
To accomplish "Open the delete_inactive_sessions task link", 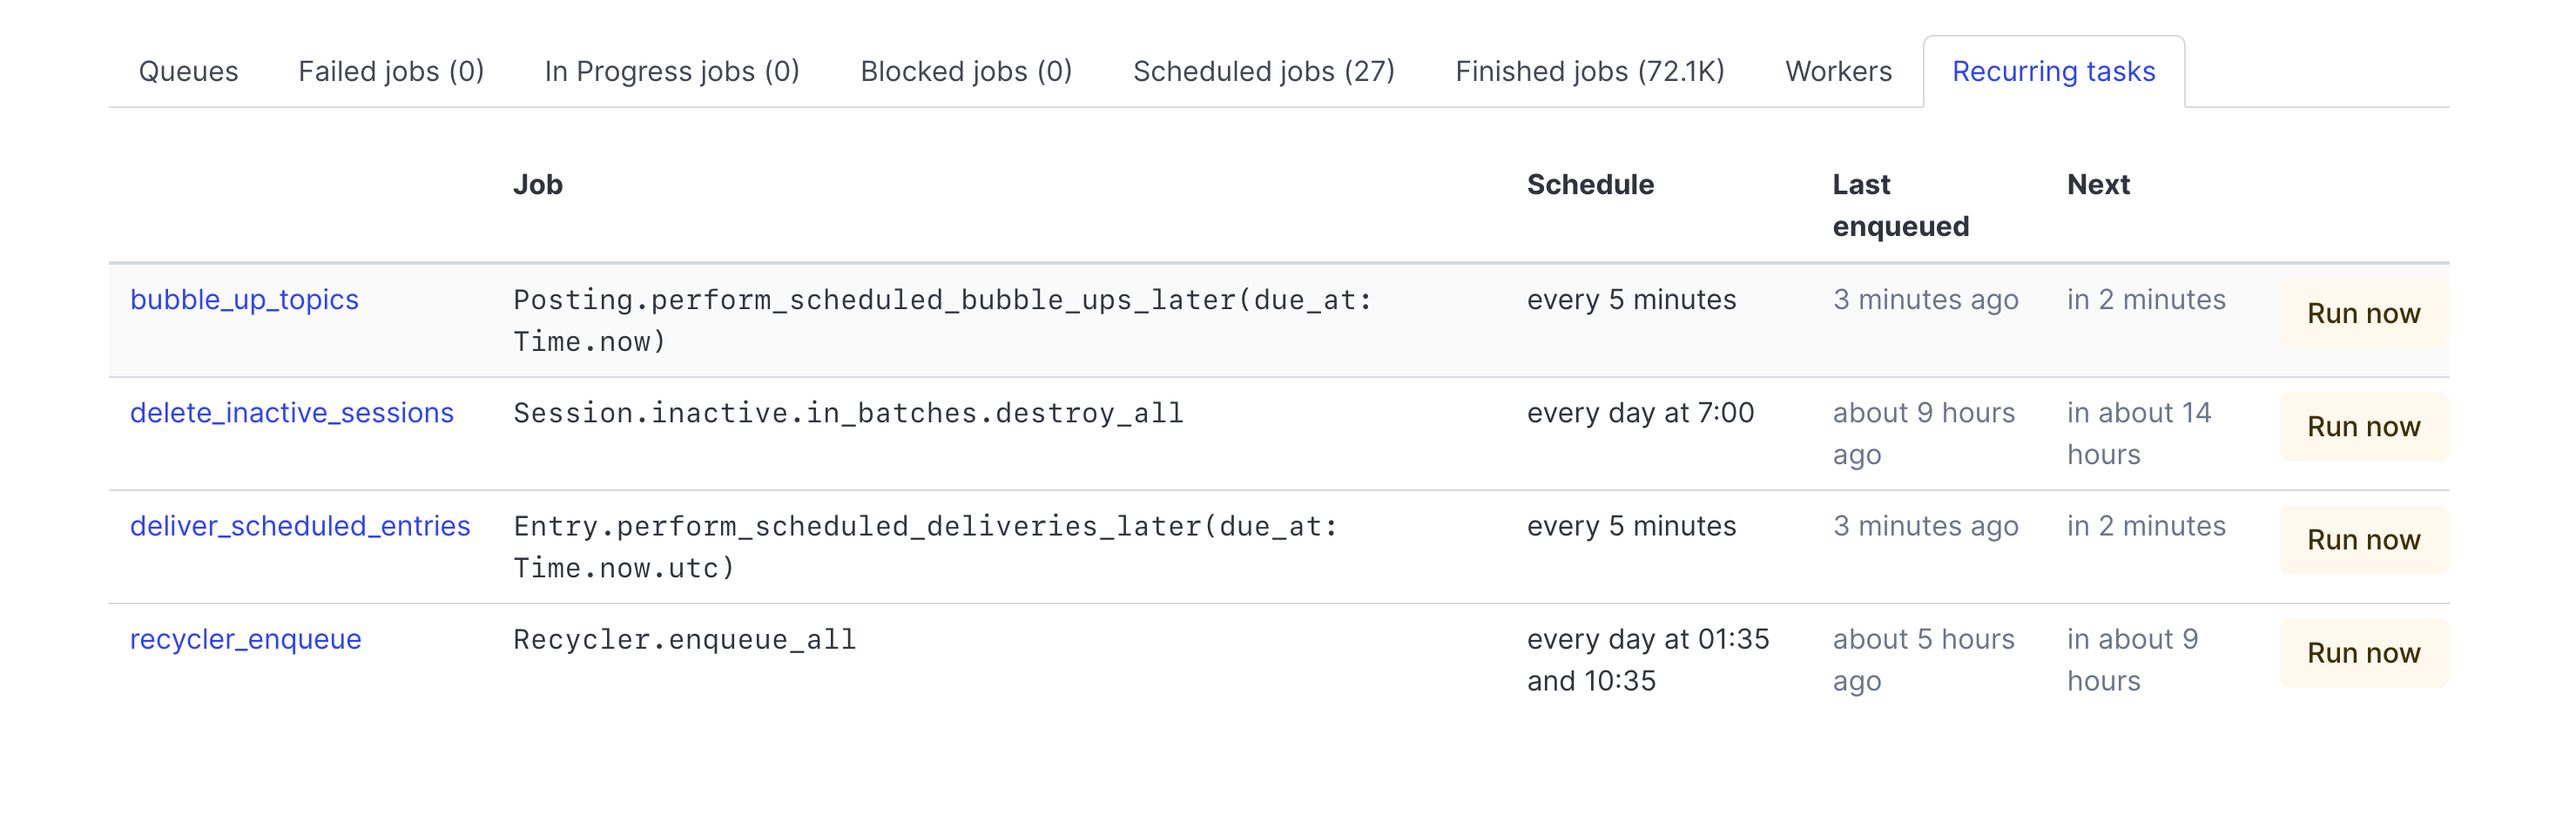I will coord(291,413).
